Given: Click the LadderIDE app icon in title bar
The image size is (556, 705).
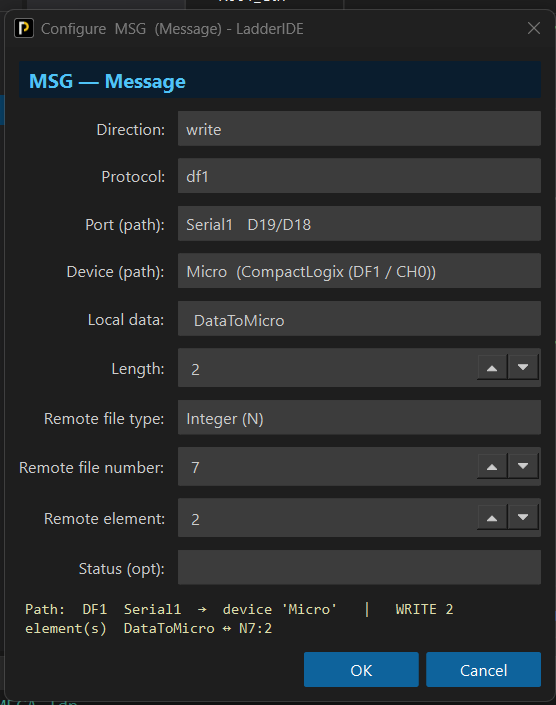Looking at the screenshot, I should click(x=24, y=28).
